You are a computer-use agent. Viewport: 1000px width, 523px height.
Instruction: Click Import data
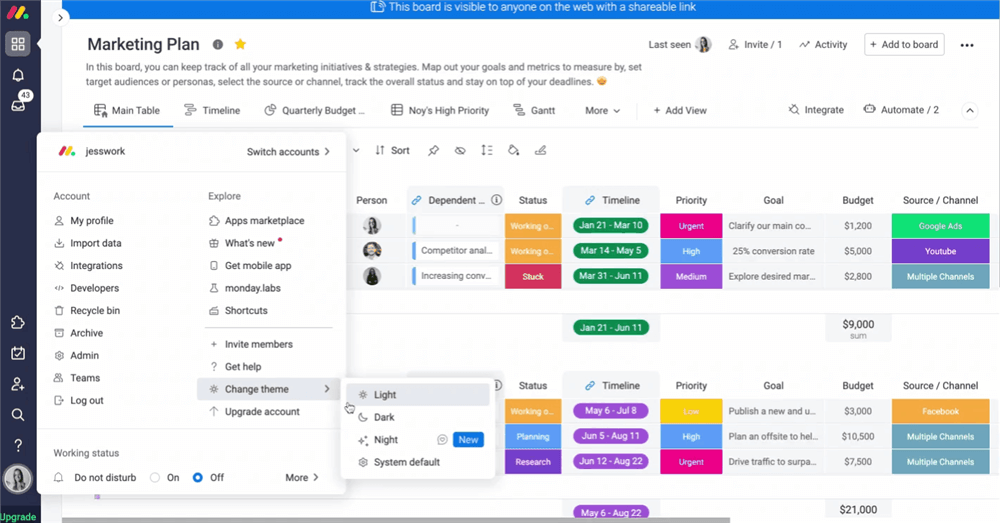[88, 243]
